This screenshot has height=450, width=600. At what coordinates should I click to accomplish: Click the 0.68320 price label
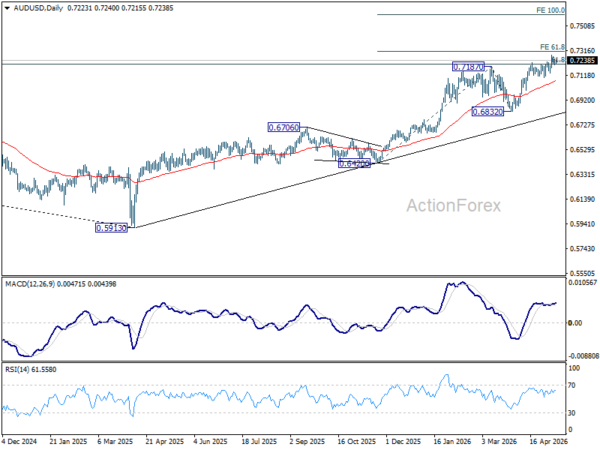488,112
